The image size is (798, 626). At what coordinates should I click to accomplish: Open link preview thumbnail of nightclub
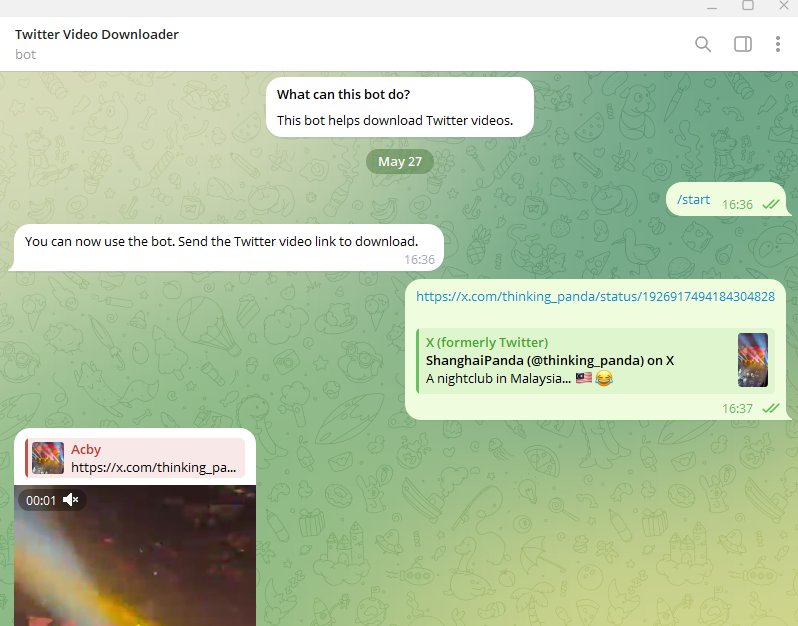(x=753, y=360)
